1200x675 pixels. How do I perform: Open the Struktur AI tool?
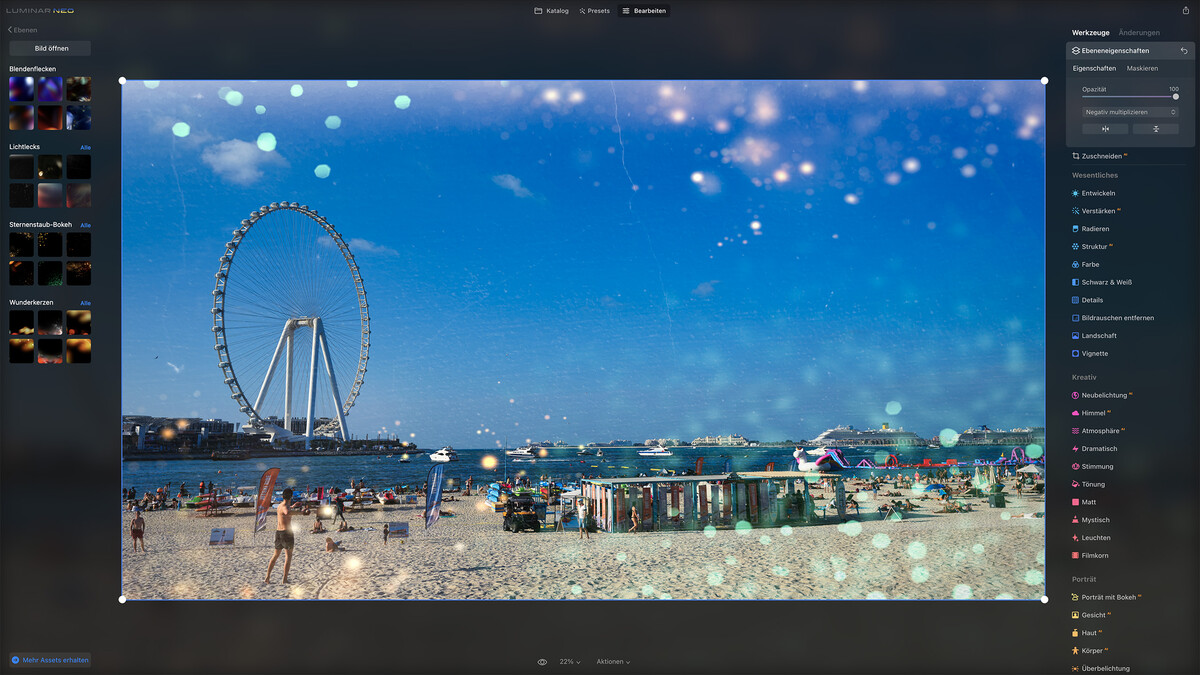pos(1096,246)
